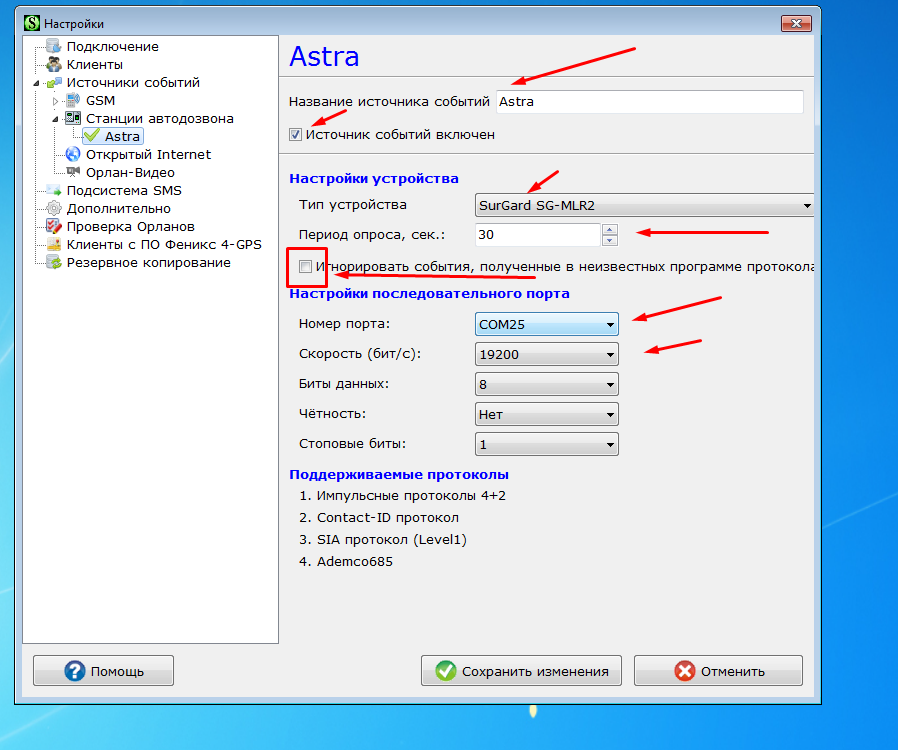The image size is (898, 750).
Task: Close the Настройки window
Action: [796, 23]
